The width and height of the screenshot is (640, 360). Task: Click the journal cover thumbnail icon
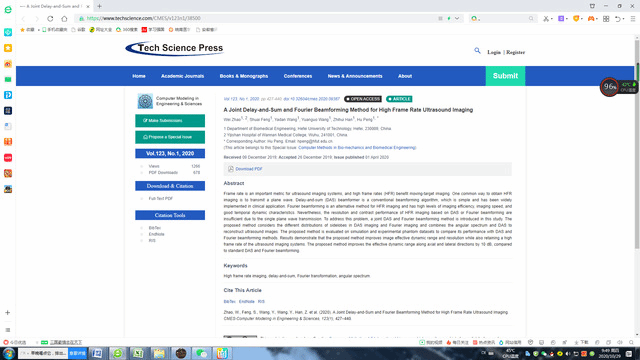[145, 101]
